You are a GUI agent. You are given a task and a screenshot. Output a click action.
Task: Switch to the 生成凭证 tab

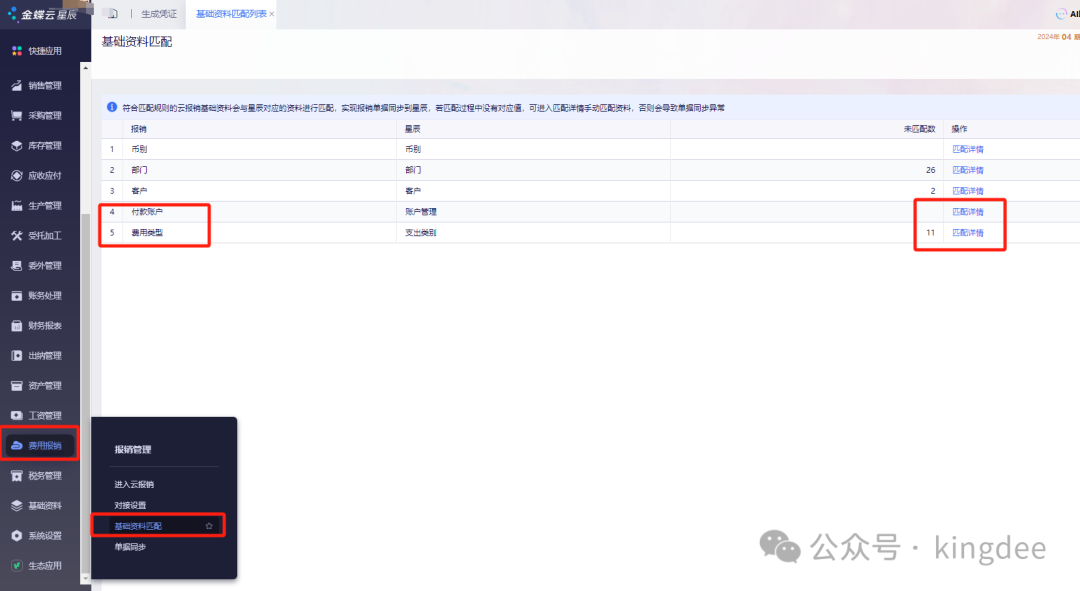pos(159,14)
